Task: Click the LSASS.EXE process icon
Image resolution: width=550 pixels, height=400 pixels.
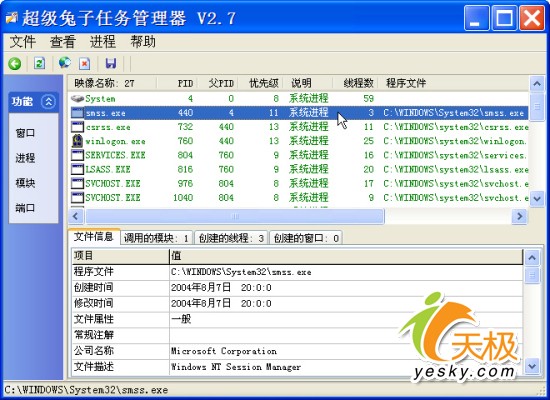Action: click(x=77, y=169)
